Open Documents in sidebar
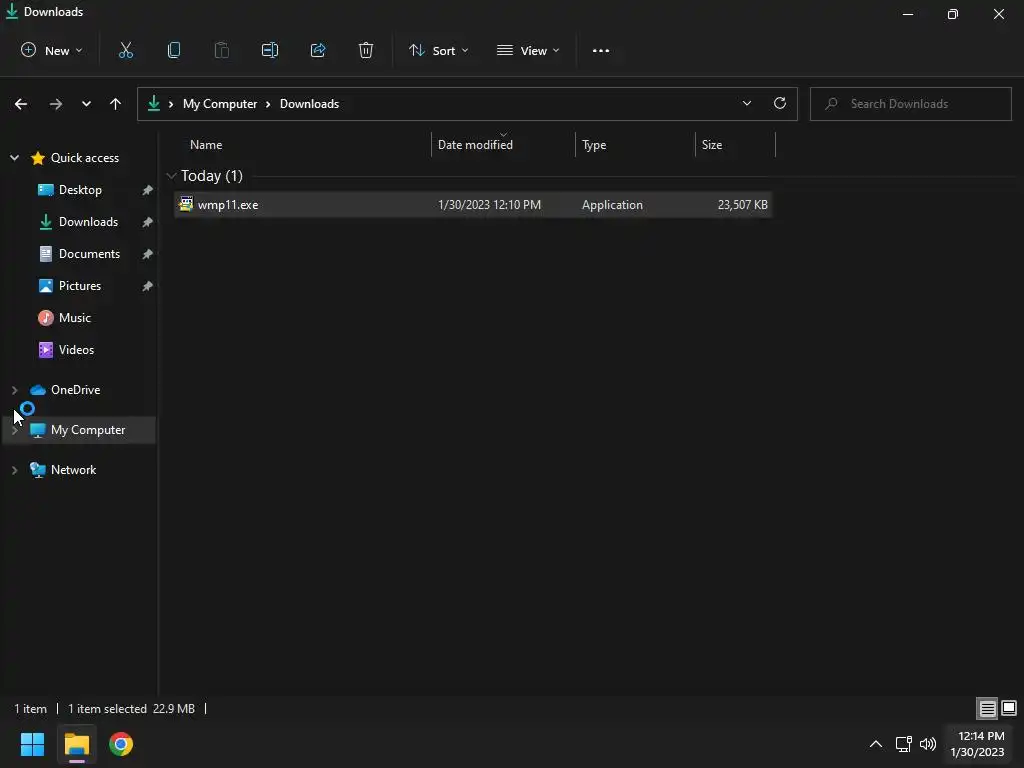 tap(89, 253)
